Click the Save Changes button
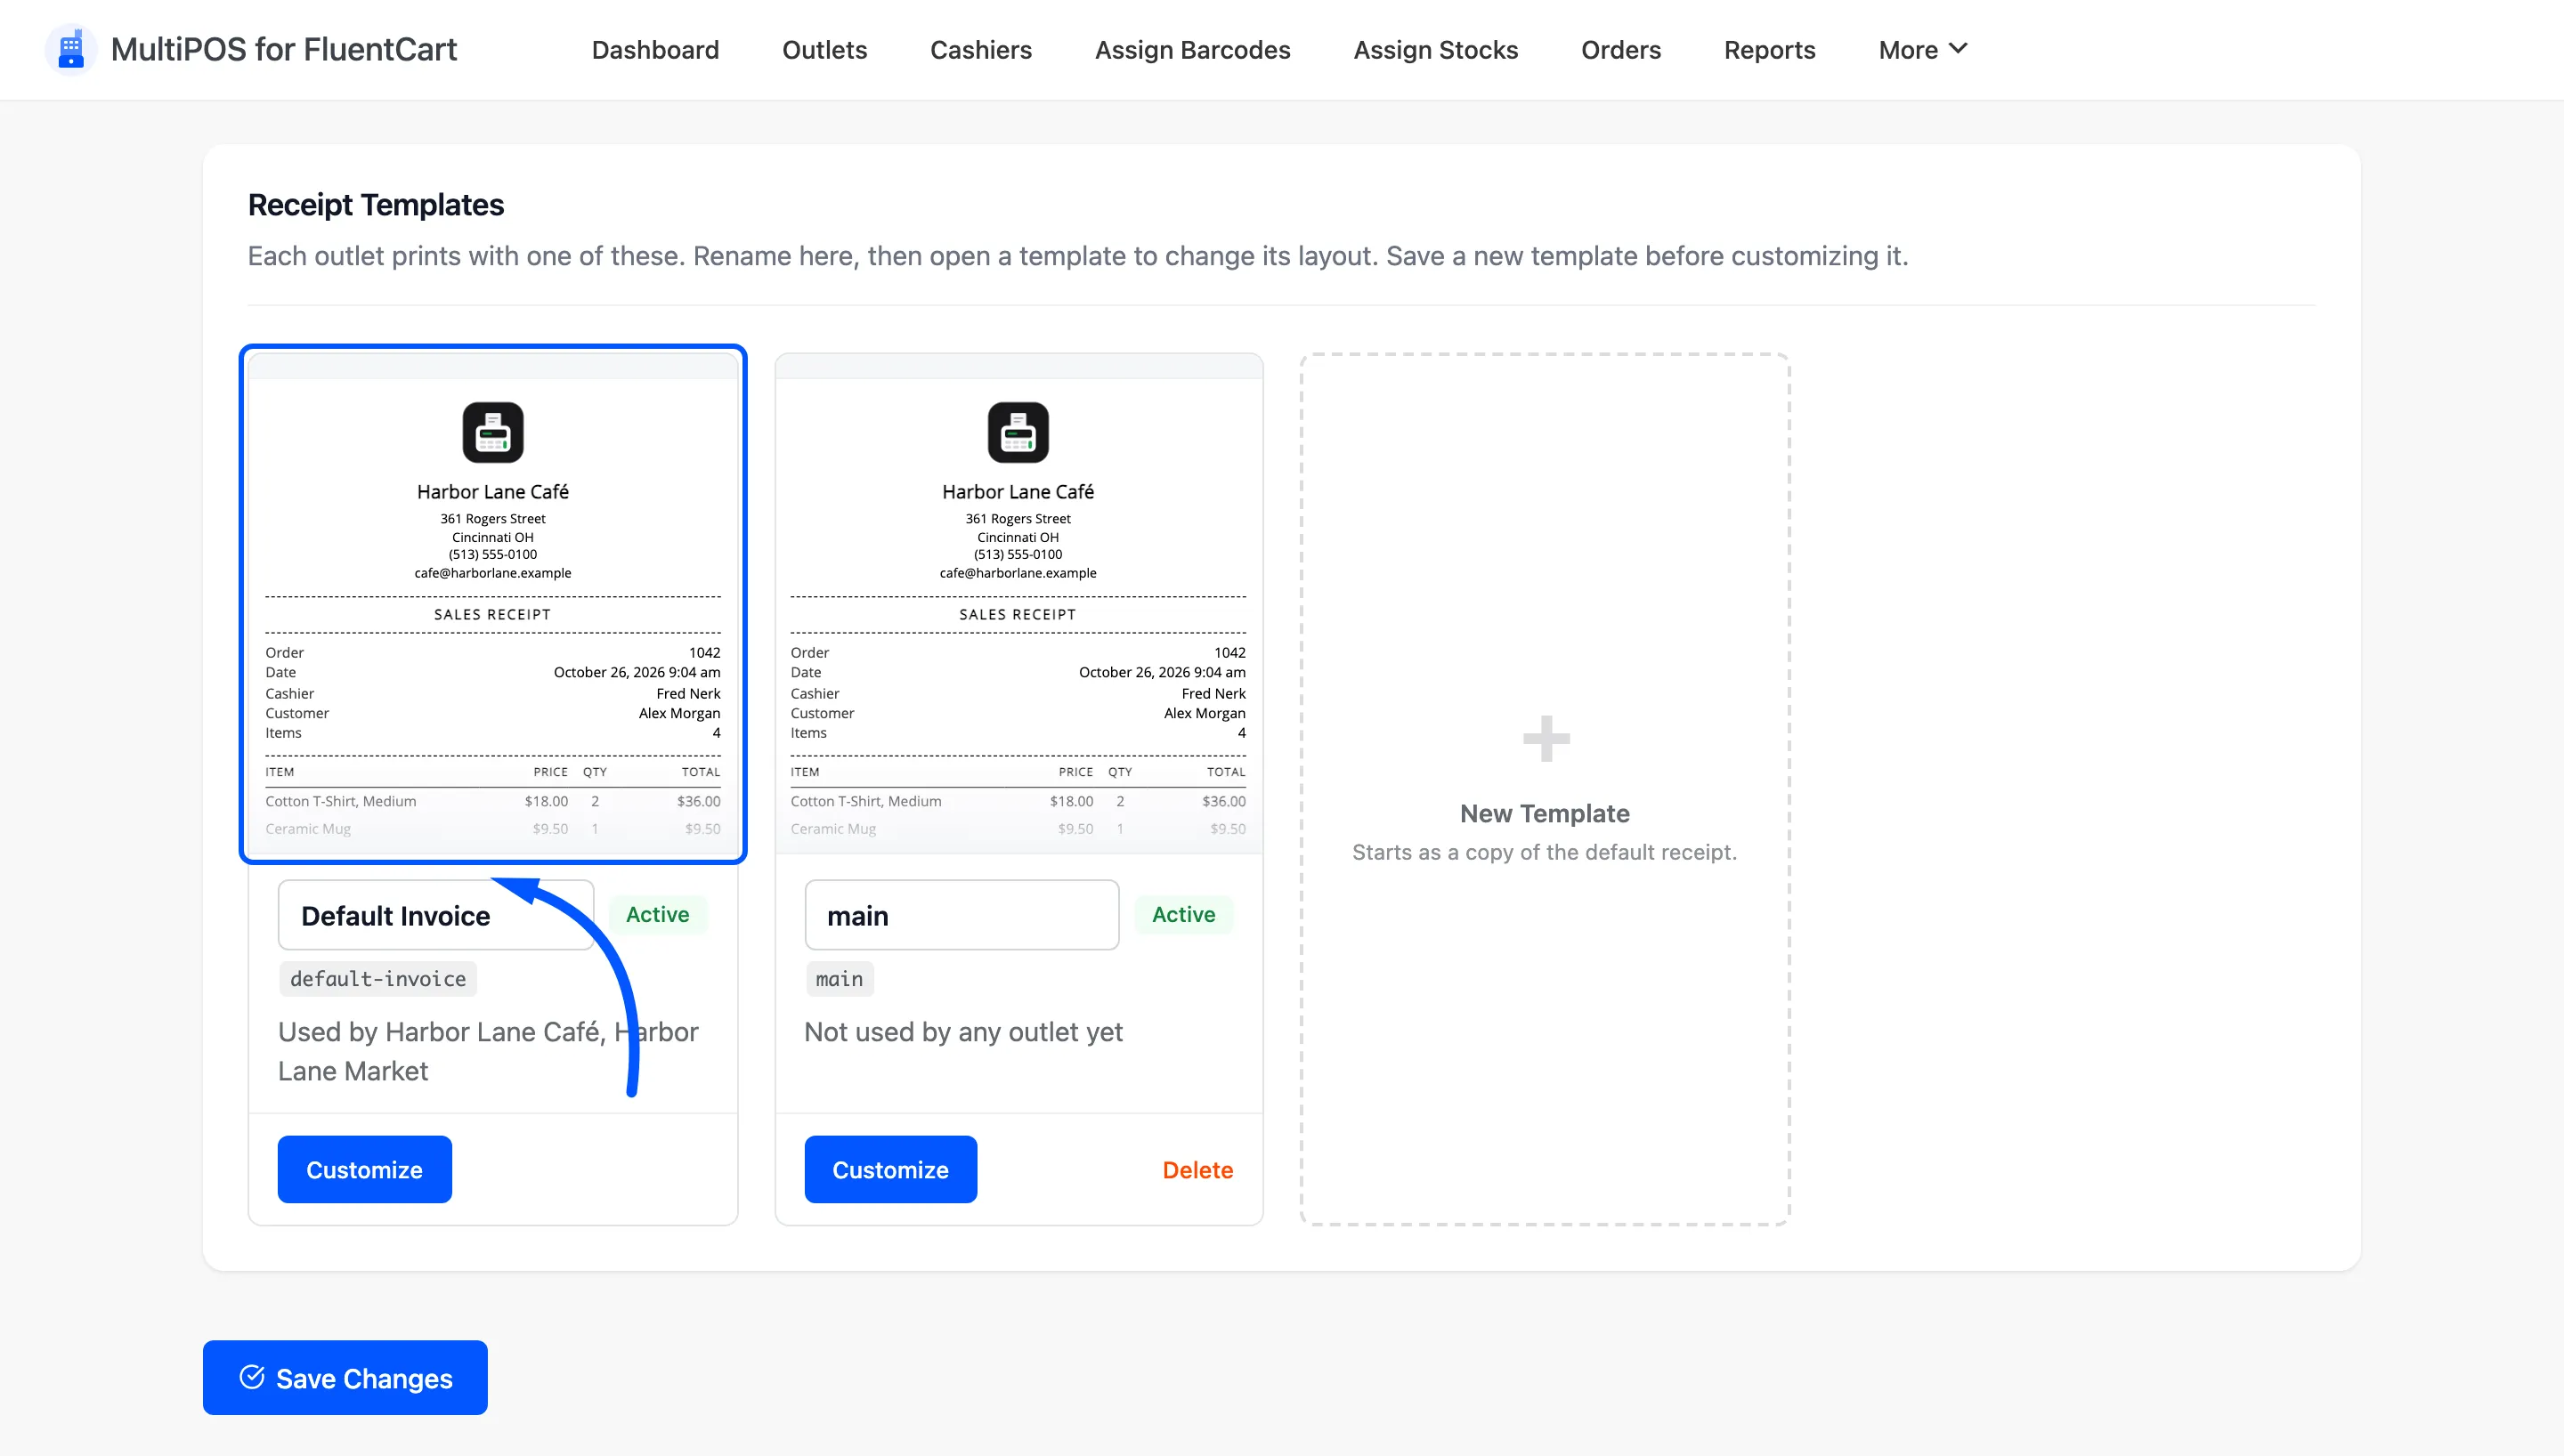2564x1456 pixels. tap(345, 1377)
